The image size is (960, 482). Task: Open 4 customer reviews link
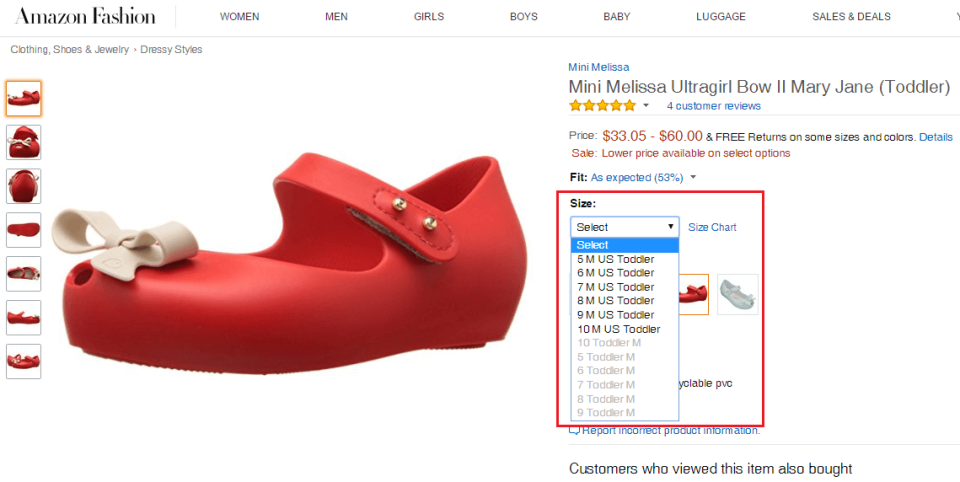714,106
